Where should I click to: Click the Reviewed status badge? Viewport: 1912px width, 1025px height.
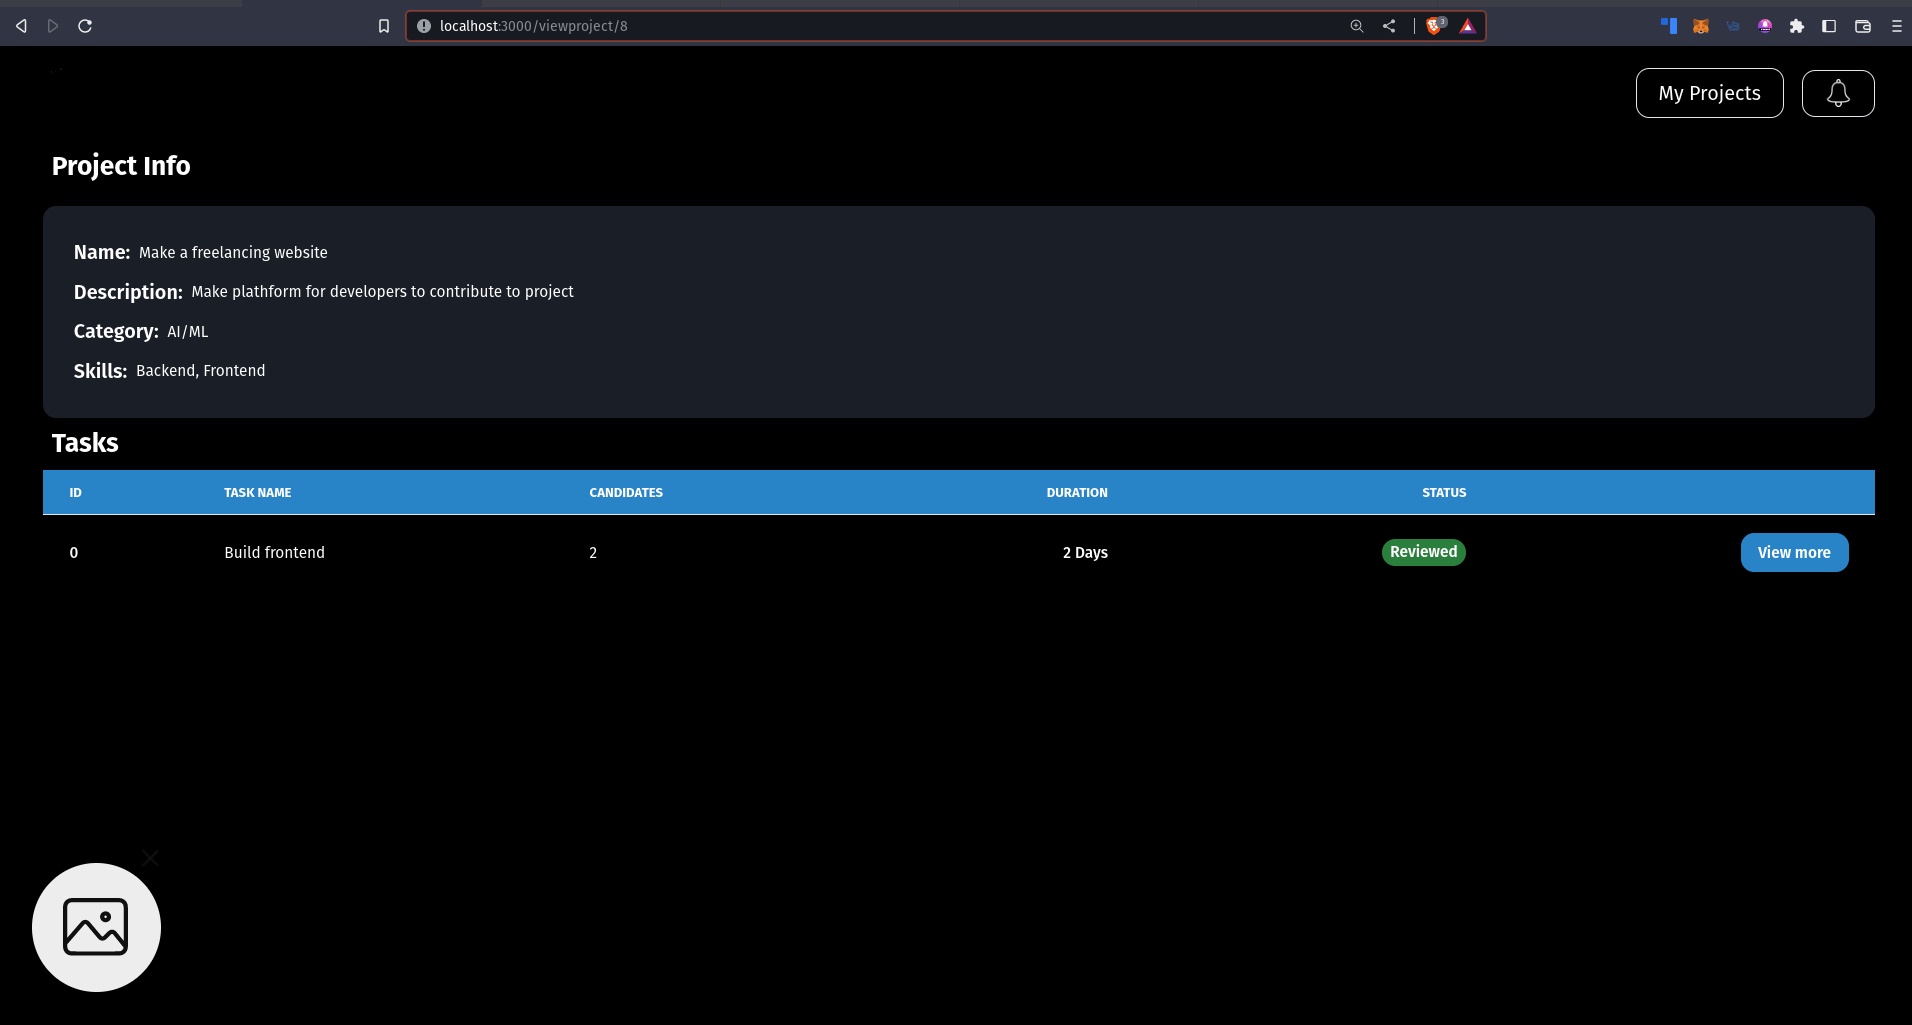pos(1423,552)
